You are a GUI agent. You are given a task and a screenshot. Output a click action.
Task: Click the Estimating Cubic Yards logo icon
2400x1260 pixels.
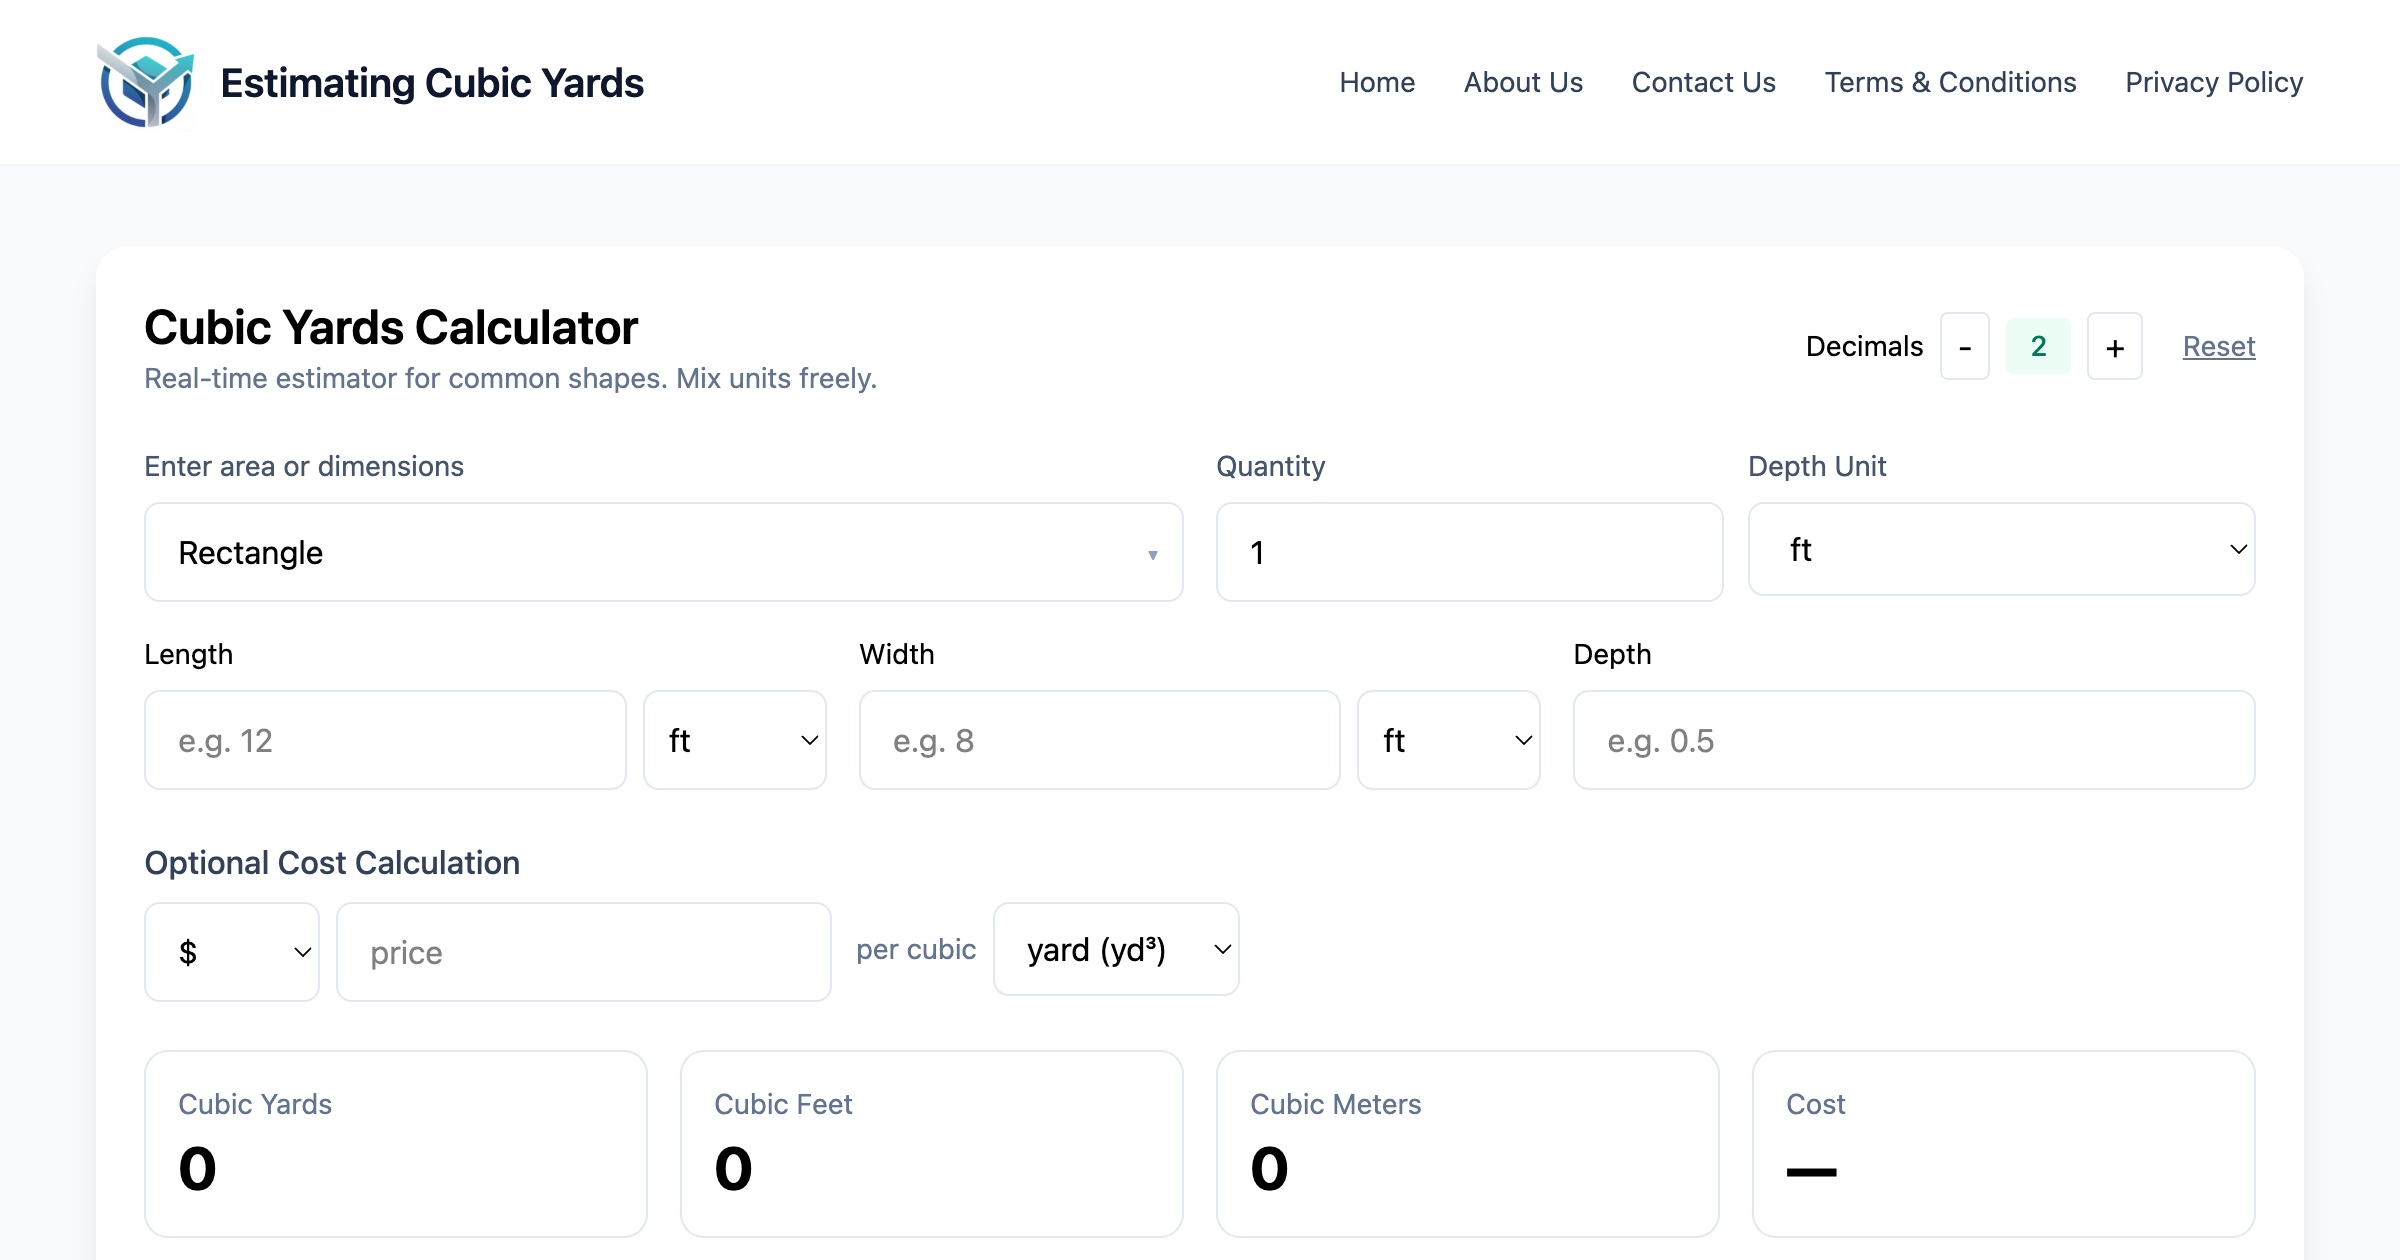point(146,82)
